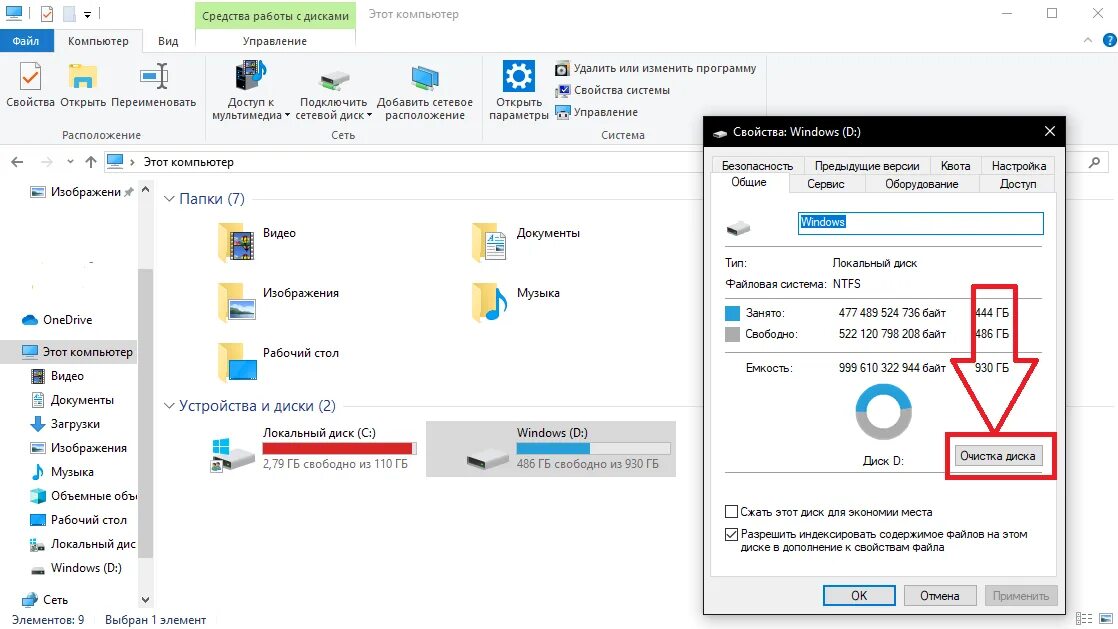
Task: Select Этот компьютер in navigation pane
Action: point(77,352)
